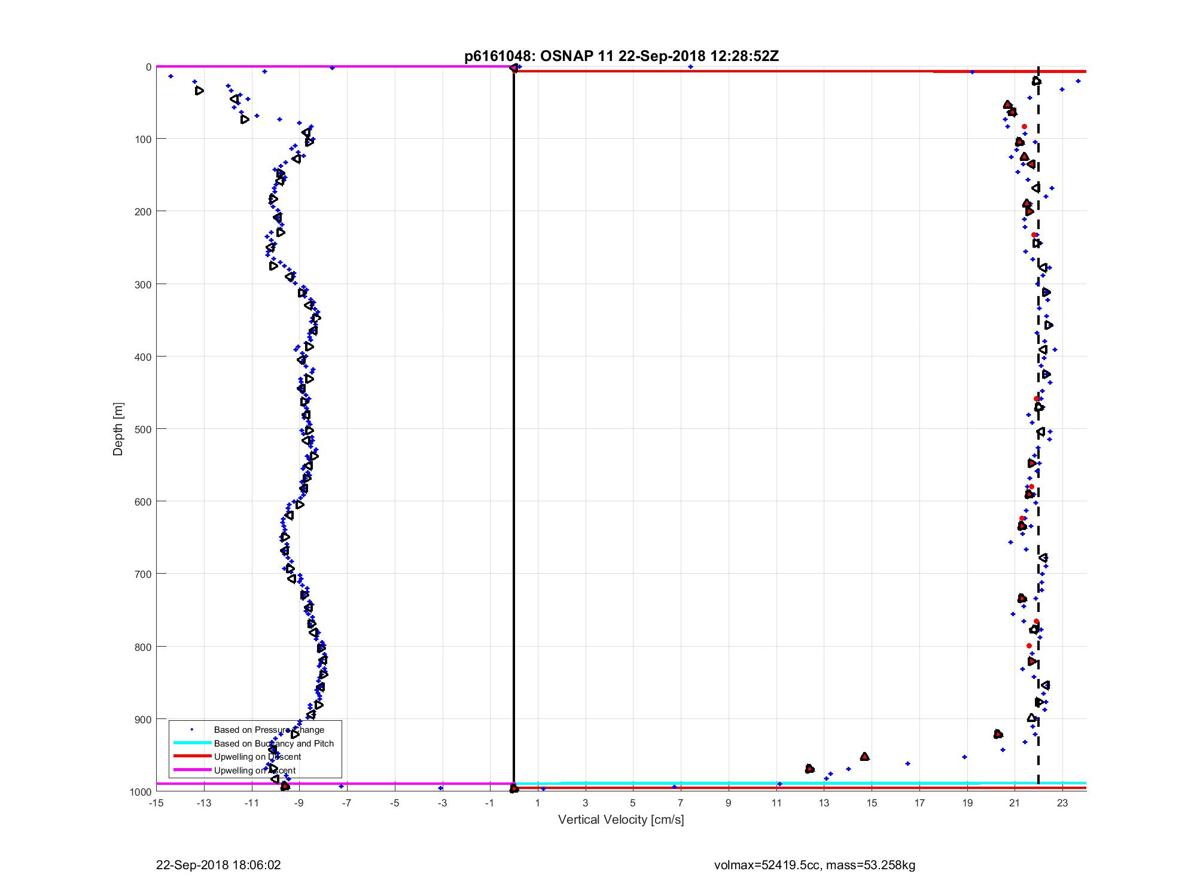Click the blue dot marker sample in the legend
This screenshot has height=889, width=1200.
[191, 730]
